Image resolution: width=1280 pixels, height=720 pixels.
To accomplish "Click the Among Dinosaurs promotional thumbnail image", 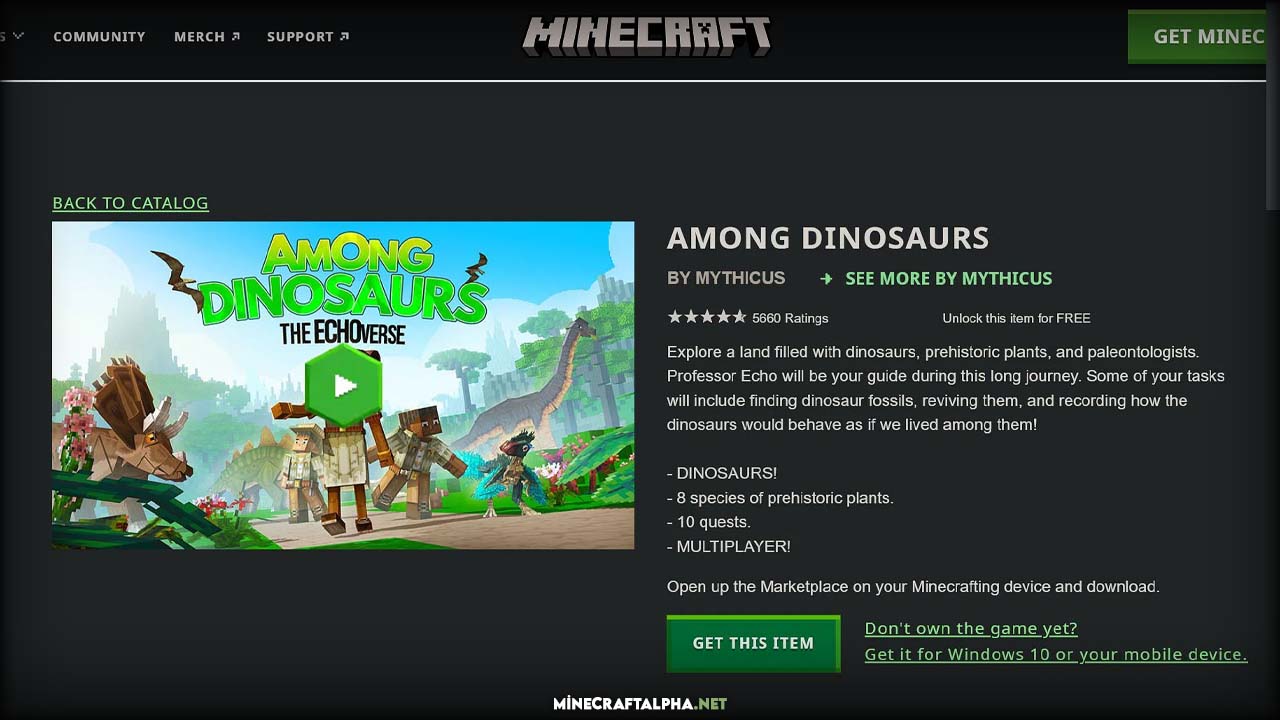I will pyautogui.click(x=343, y=385).
